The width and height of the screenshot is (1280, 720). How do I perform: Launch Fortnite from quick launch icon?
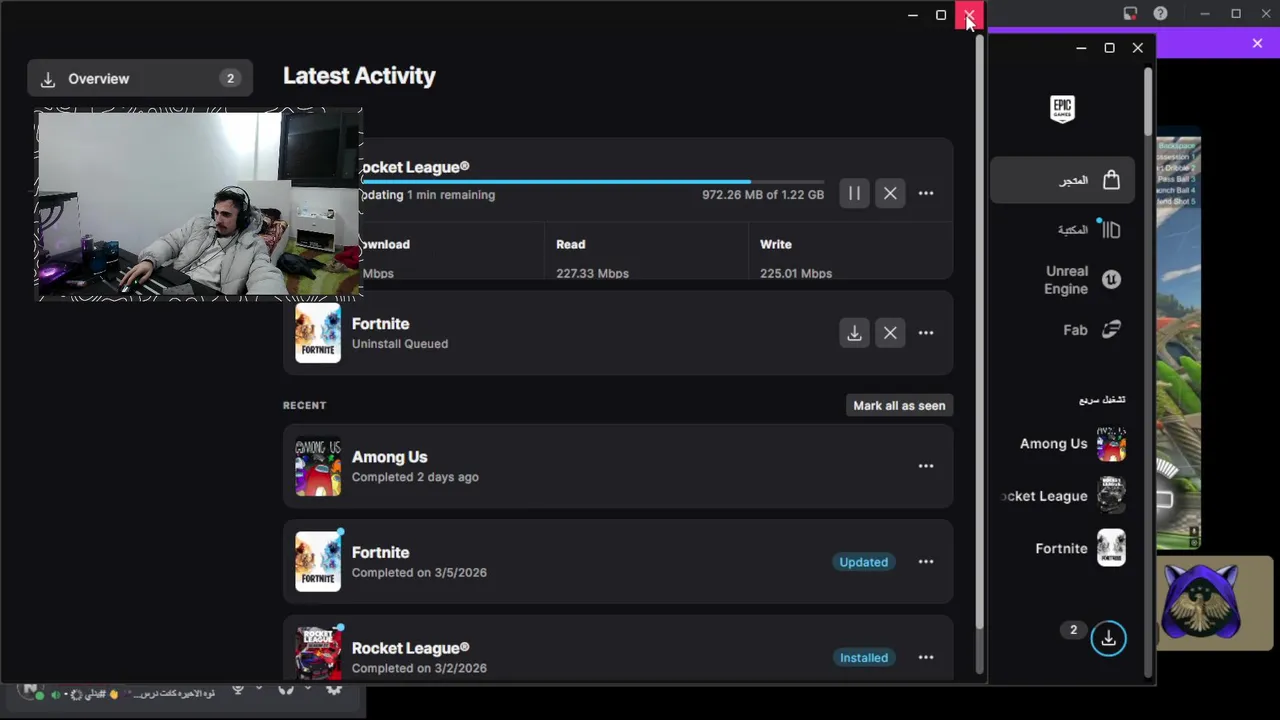point(1111,548)
